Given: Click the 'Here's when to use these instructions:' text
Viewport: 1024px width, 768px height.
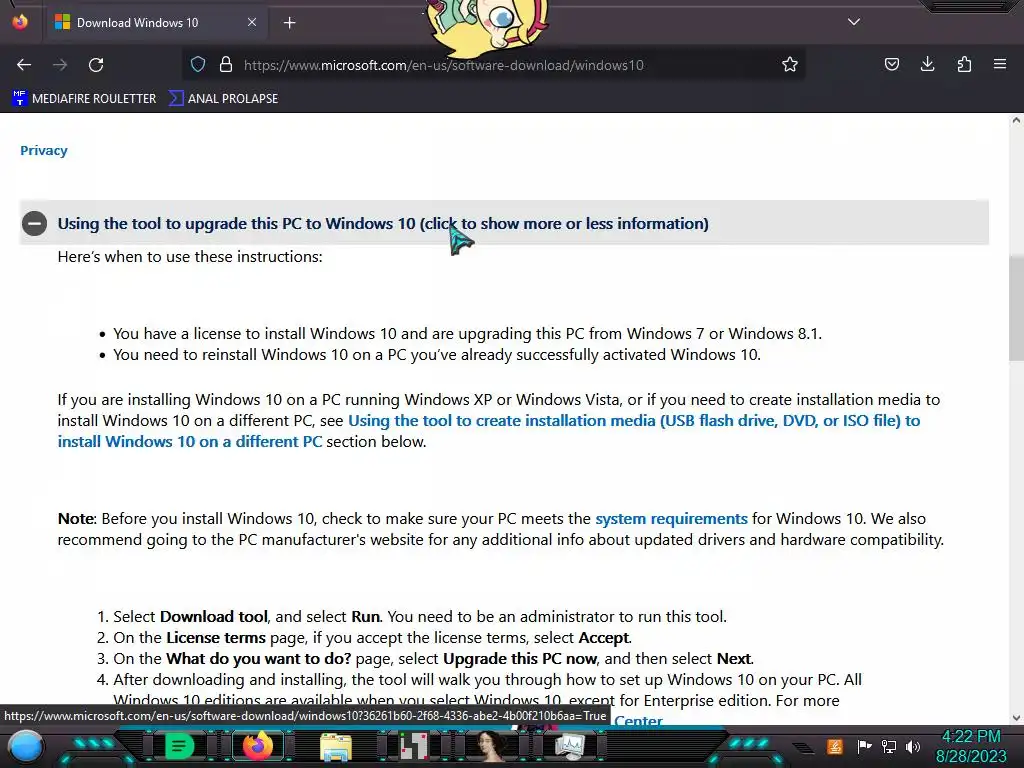Looking at the screenshot, I should [x=190, y=257].
